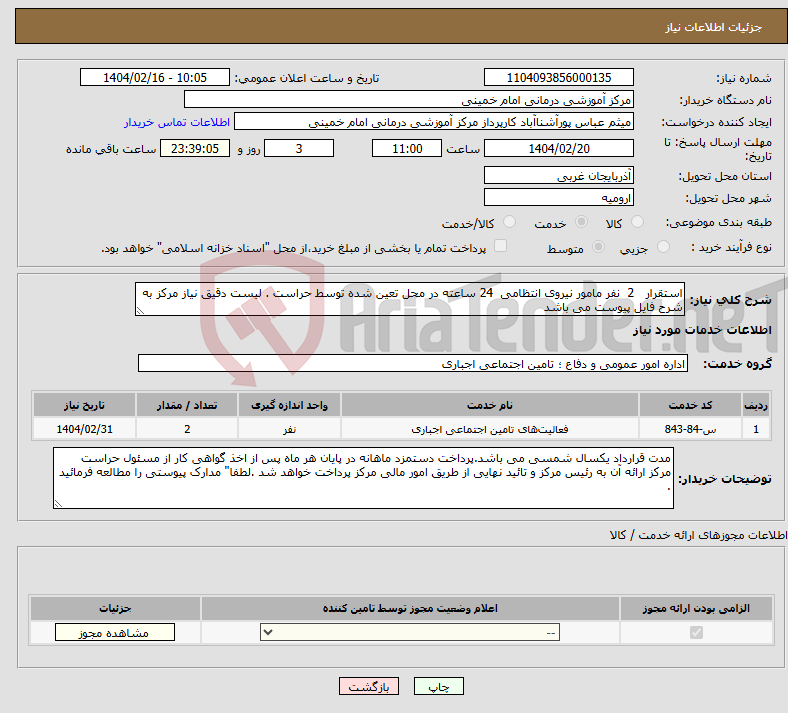Click the جزئیات column header in permits table
This screenshot has width=788, height=713.
pos(115,608)
